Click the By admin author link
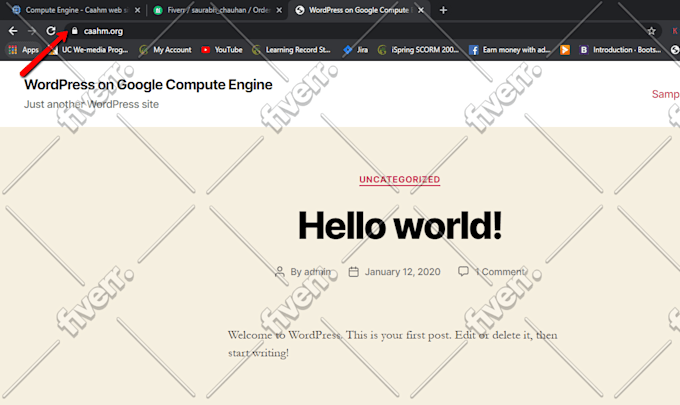The image size is (680, 405). coord(311,272)
